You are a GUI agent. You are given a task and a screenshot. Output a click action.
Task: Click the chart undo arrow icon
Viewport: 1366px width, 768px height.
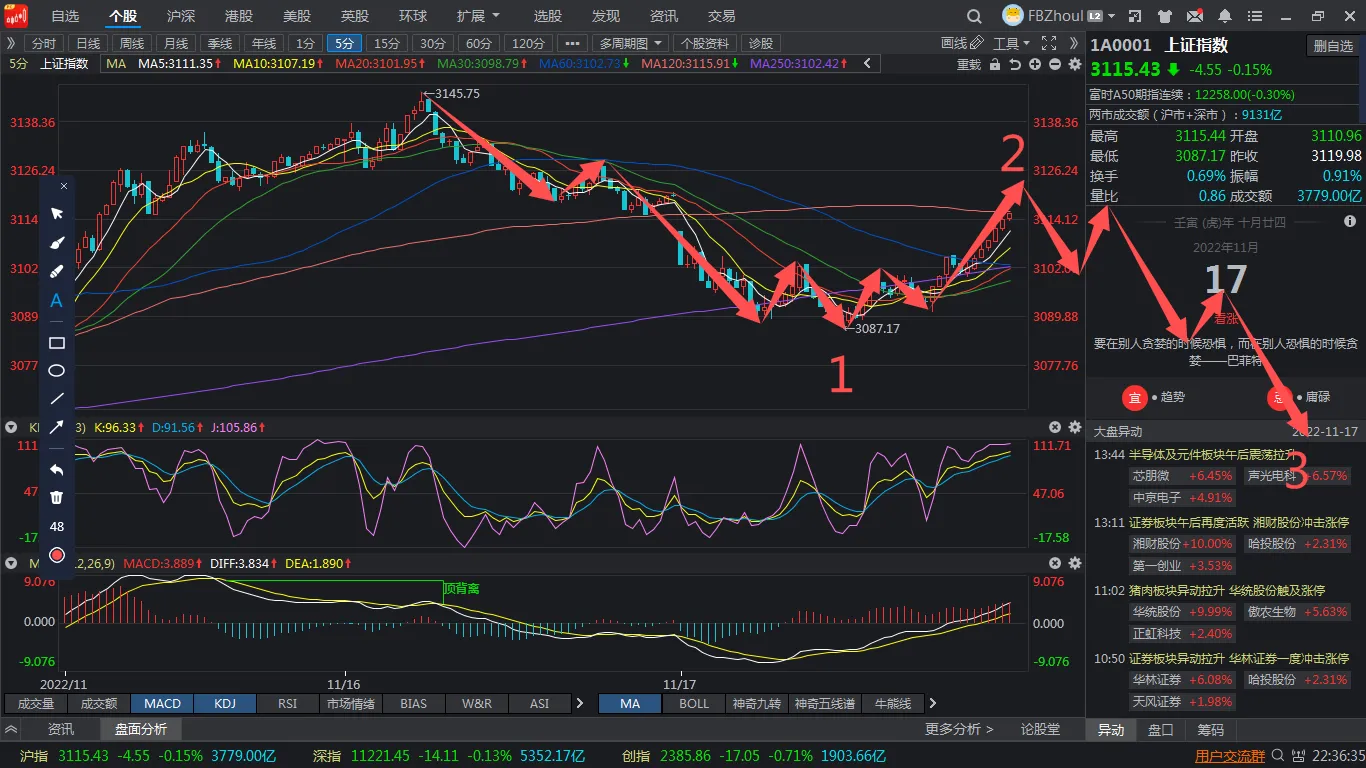[x=1015, y=63]
